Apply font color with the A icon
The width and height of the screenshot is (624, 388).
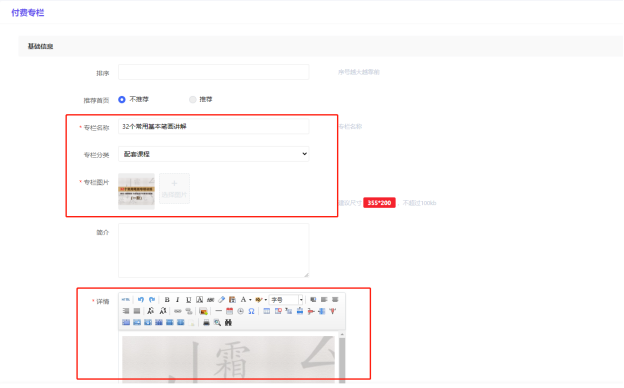(x=243, y=300)
